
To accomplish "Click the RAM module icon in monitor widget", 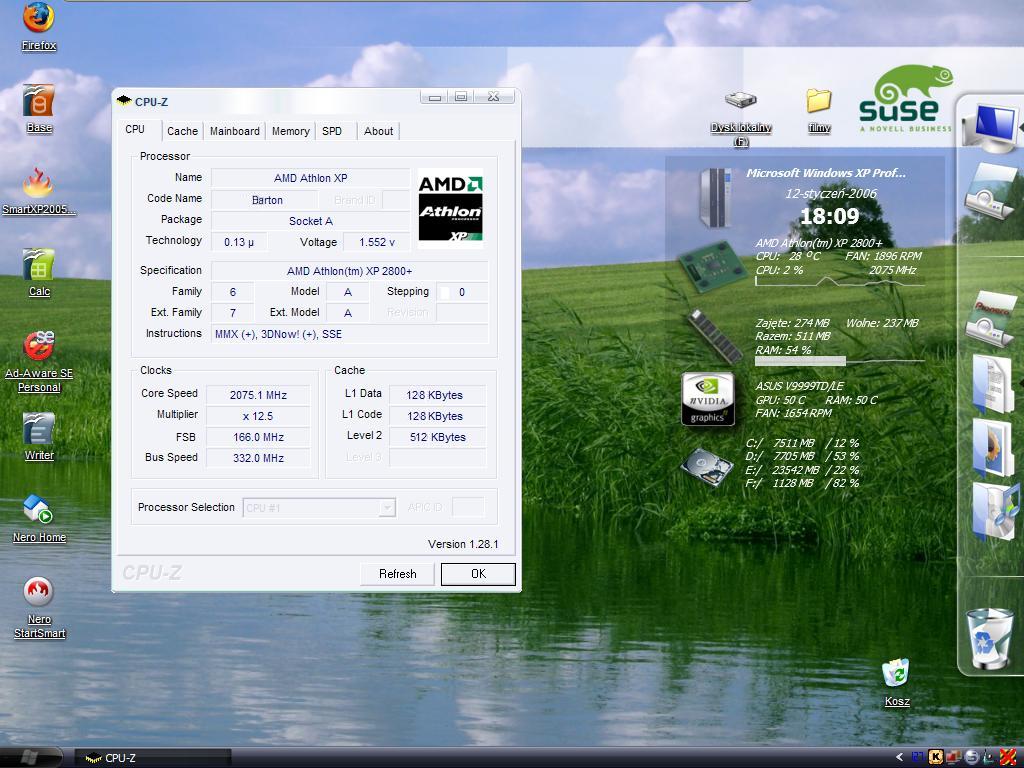I will click(716, 337).
